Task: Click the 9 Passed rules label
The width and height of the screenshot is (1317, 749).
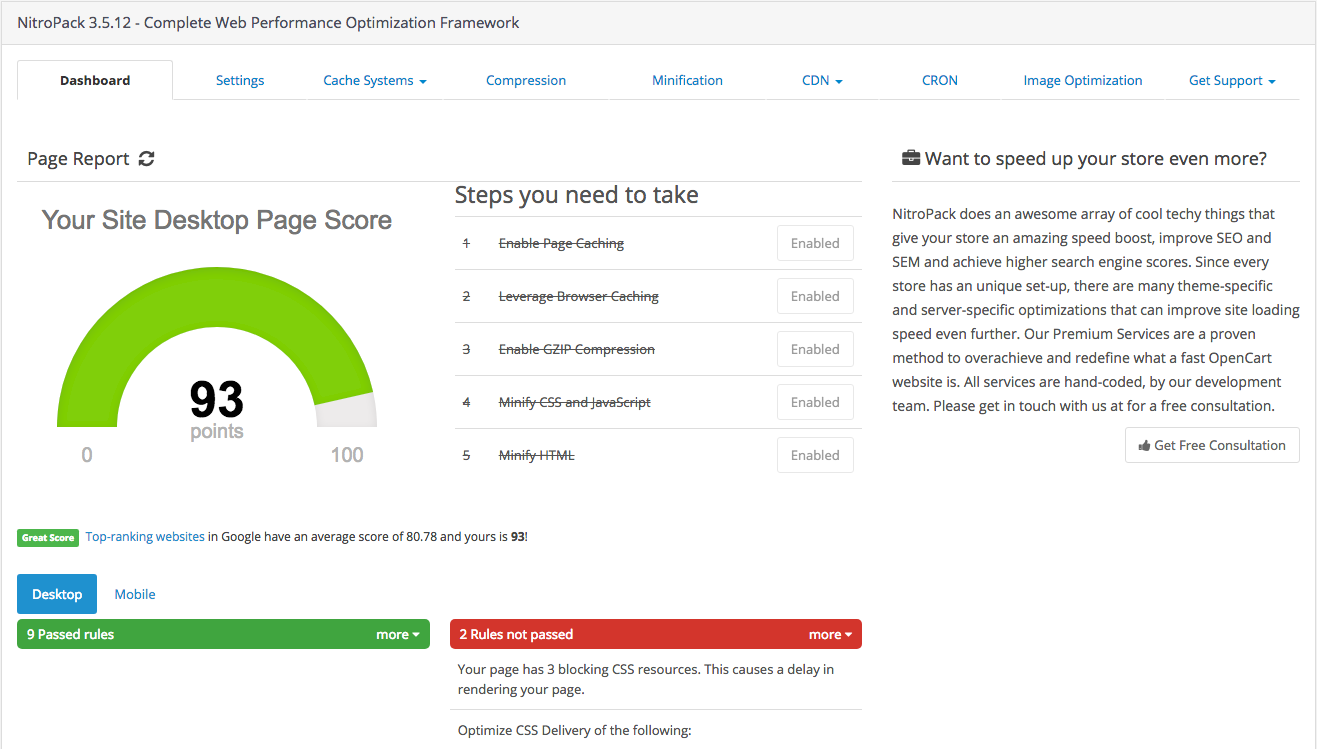Action: pyautogui.click(x=70, y=634)
